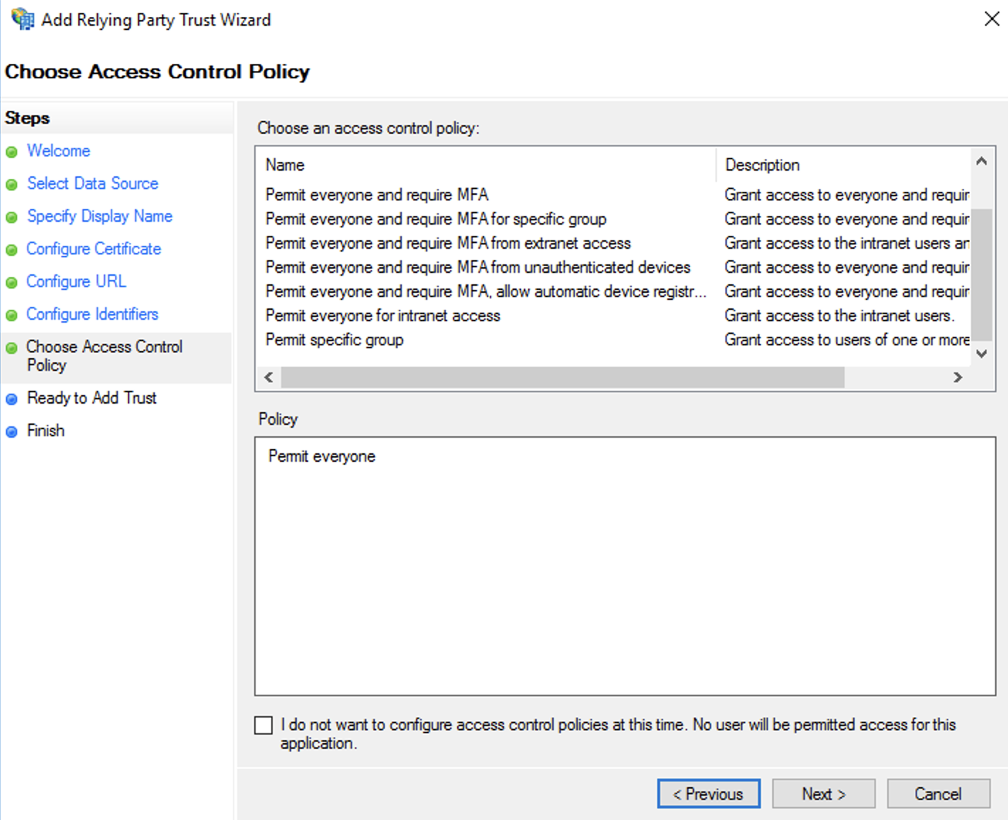Screen dimensions: 1008x820
Task: Go to the Welcome step
Action: click(58, 151)
